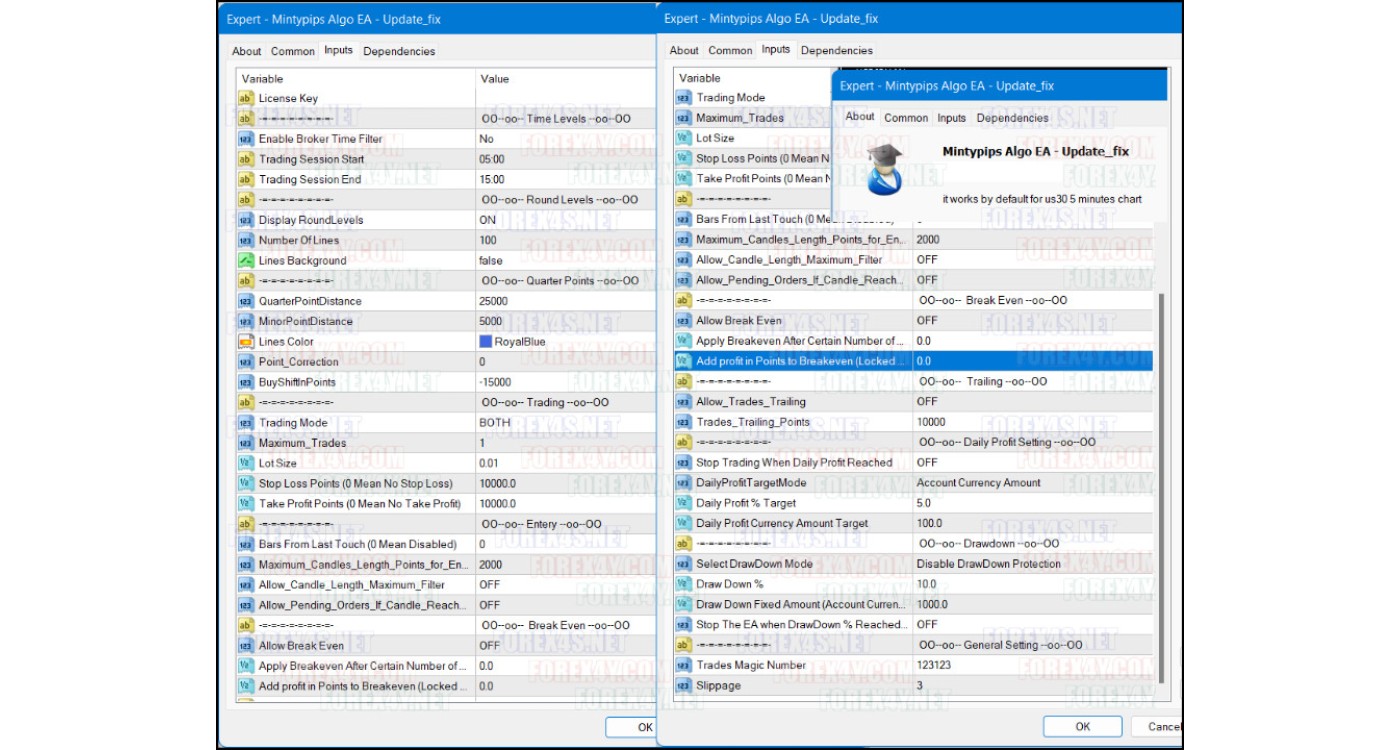Click the vertical scrollbar in the right window

coord(1161,480)
